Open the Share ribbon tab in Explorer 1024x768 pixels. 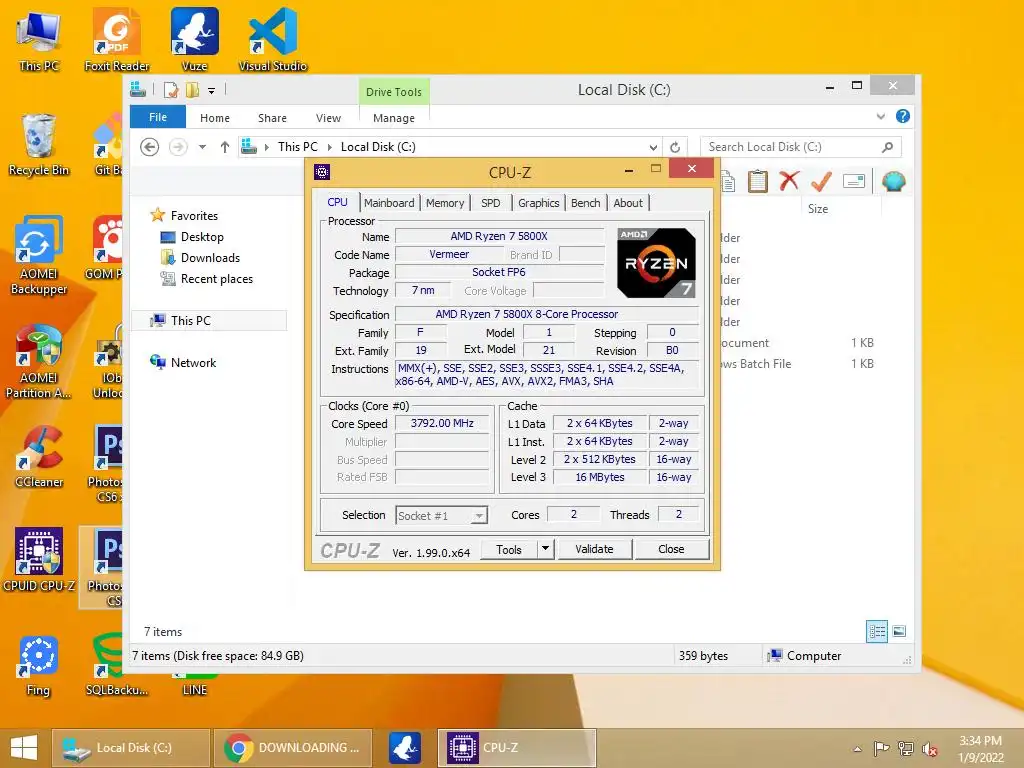coord(272,118)
